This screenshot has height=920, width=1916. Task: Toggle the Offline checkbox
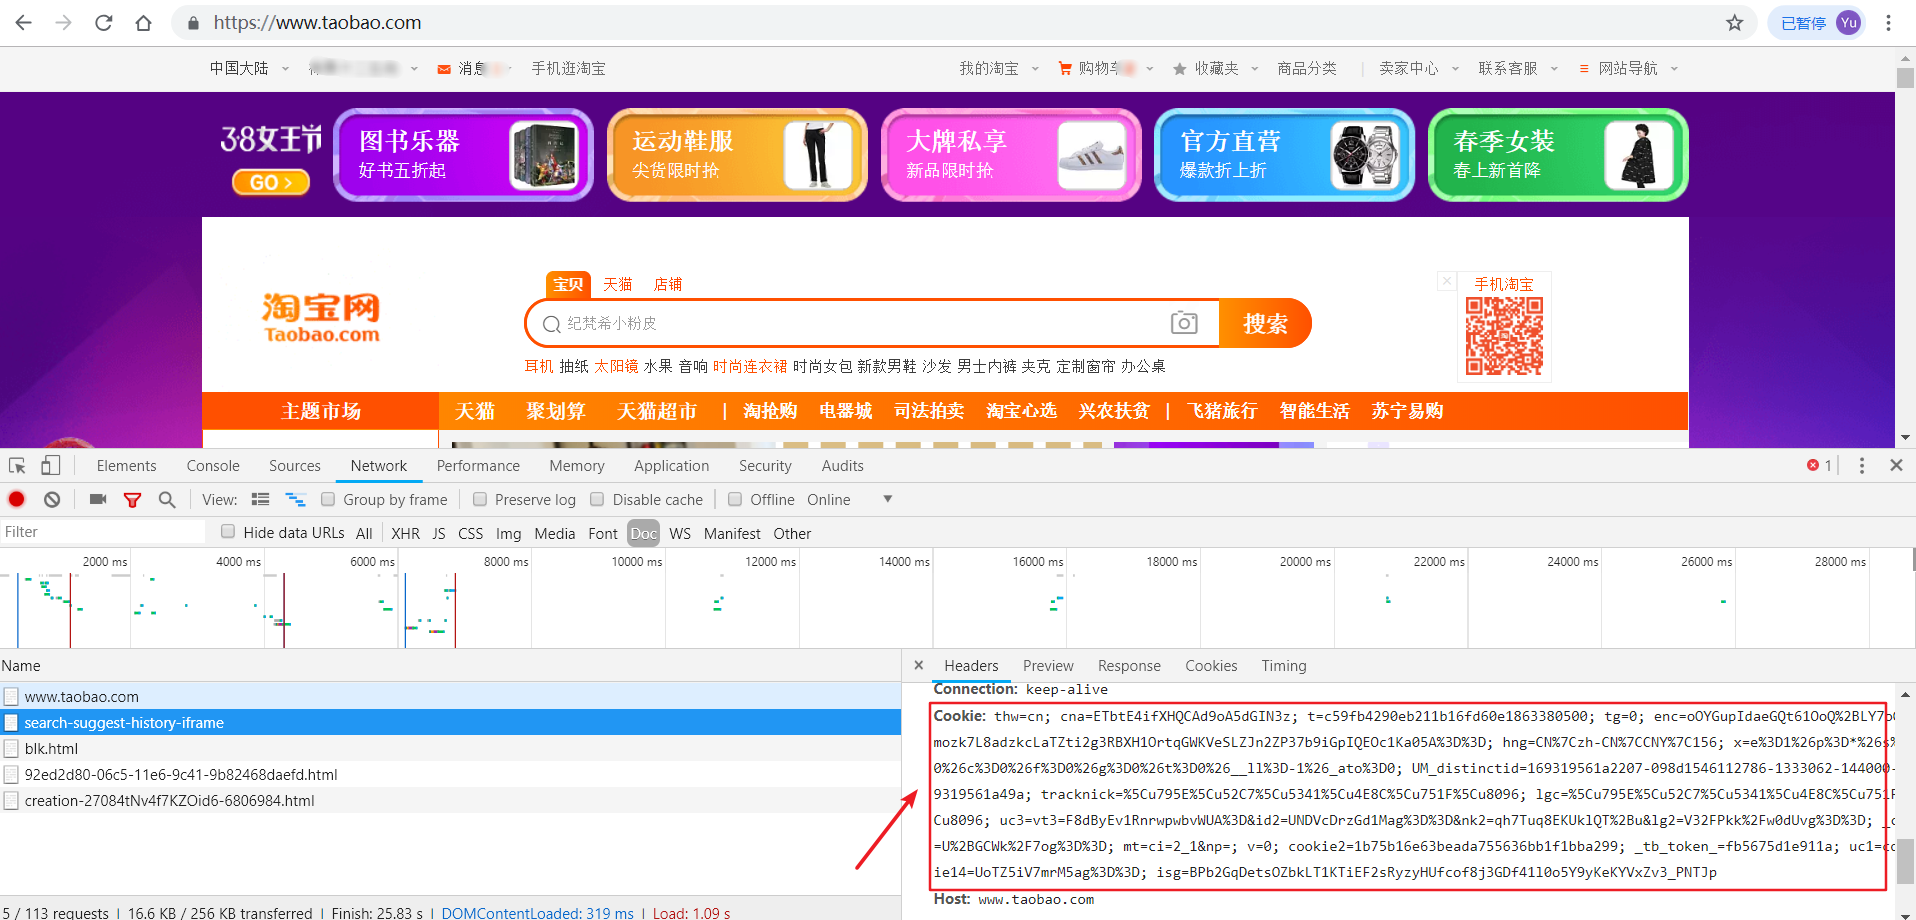click(x=735, y=499)
